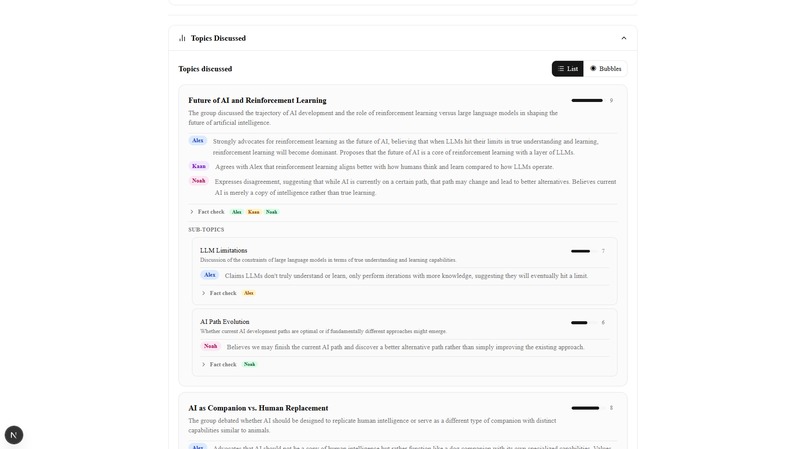This screenshot has width=806, height=449.
Task: Click the AI as Companion topic description
Action: pyautogui.click(x=372, y=425)
